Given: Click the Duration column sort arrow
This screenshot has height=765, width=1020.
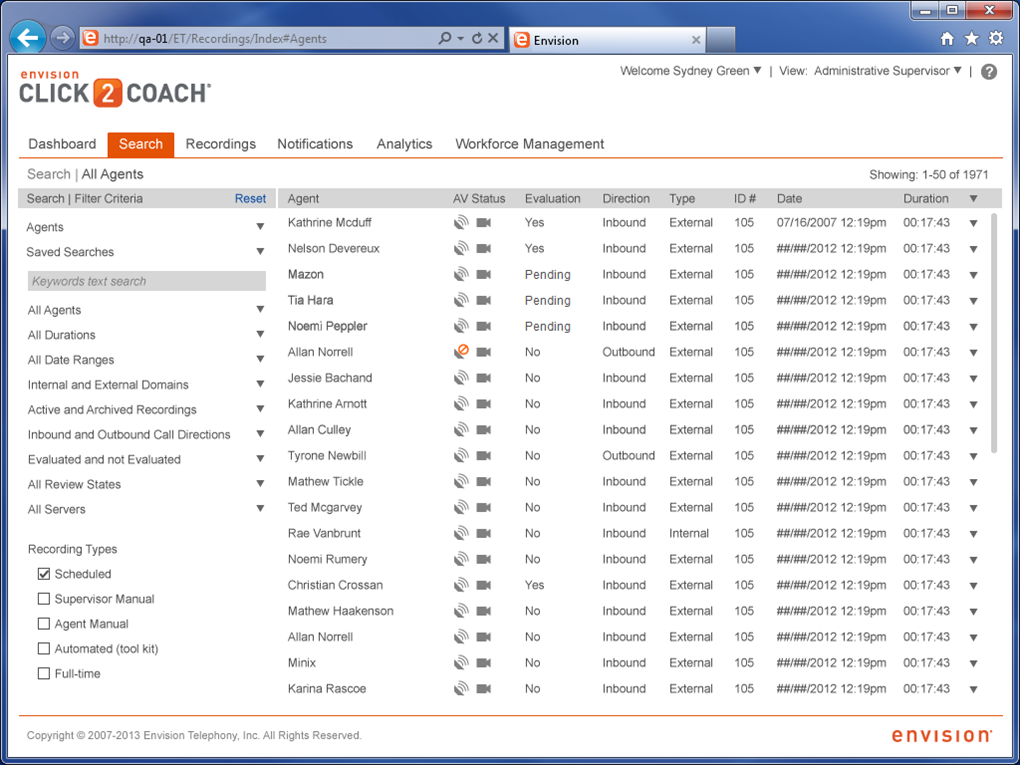Looking at the screenshot, I should [x=971, y=198].
